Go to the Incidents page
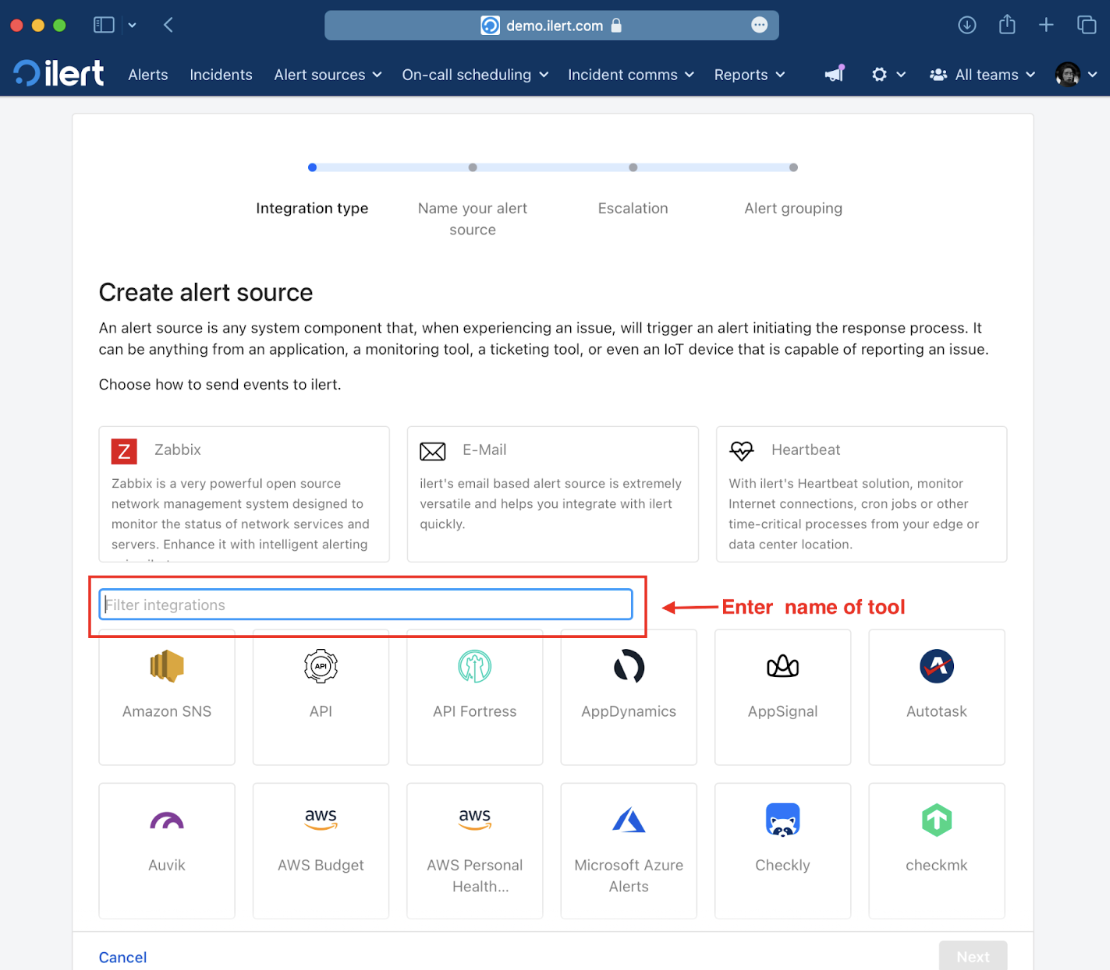Viewport: 1110px width, 970px height. click(x=221, y=74)
